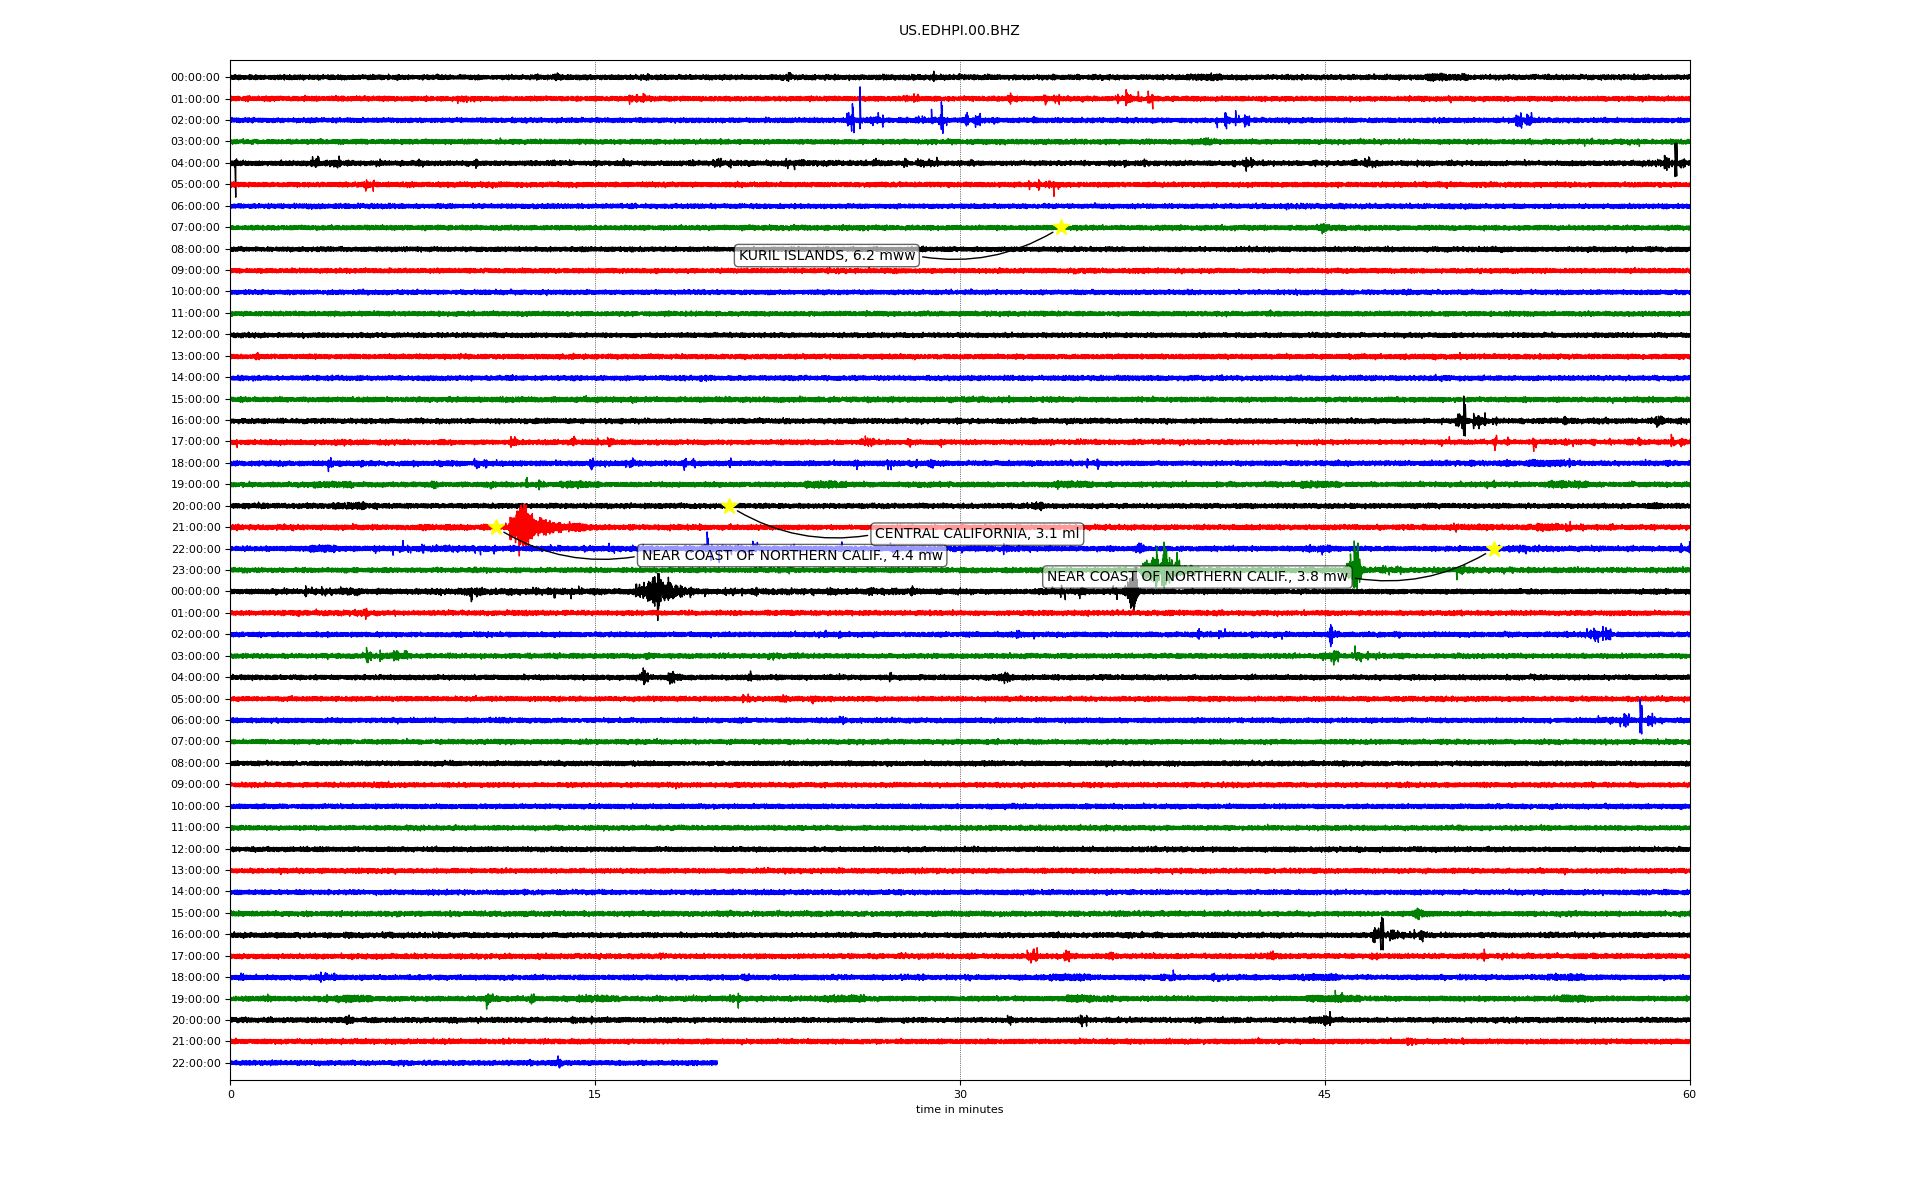This screenshot has height=1200, width=1920.
Task: Click the large red seismic burst at 21:00:00
Action: [523, 526]
